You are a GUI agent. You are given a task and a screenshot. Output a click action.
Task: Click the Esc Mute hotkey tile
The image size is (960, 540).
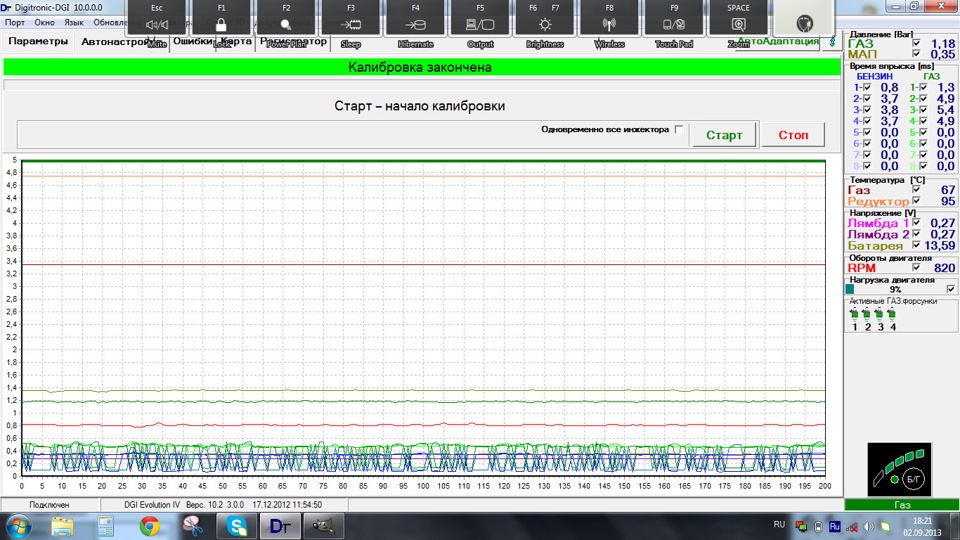coord(157,18)
